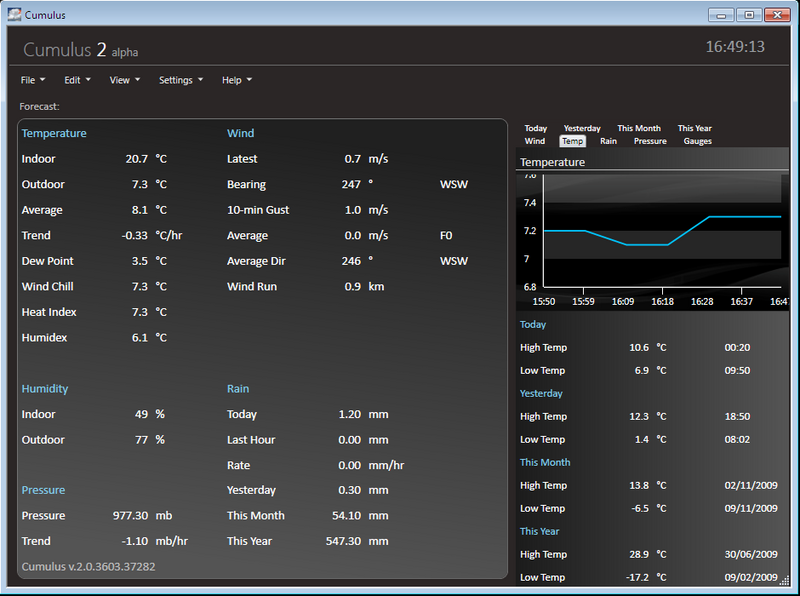
Task: Expand the View dropdown menu
Action: (x=124, y=80)
